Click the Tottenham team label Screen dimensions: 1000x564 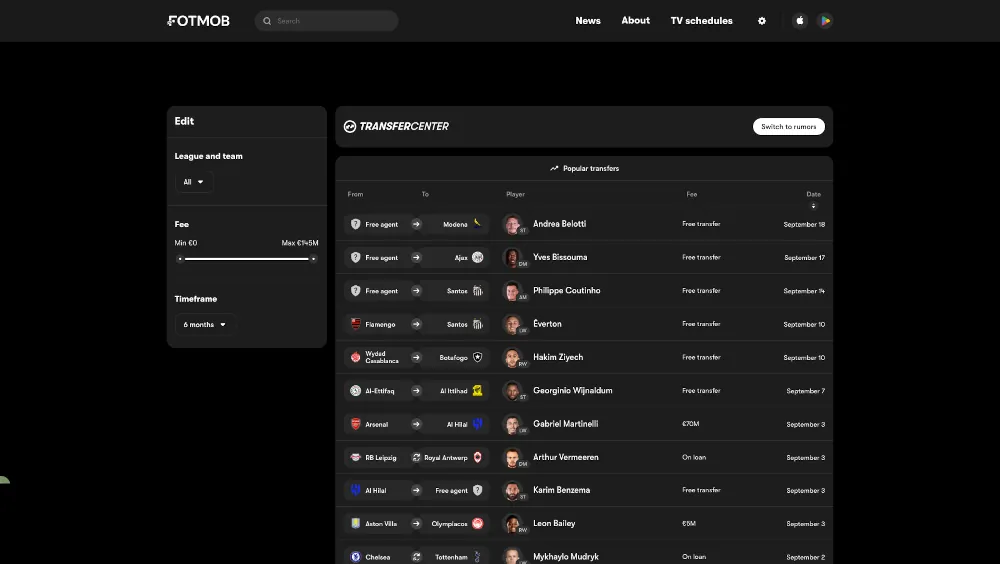coord(451,557)
